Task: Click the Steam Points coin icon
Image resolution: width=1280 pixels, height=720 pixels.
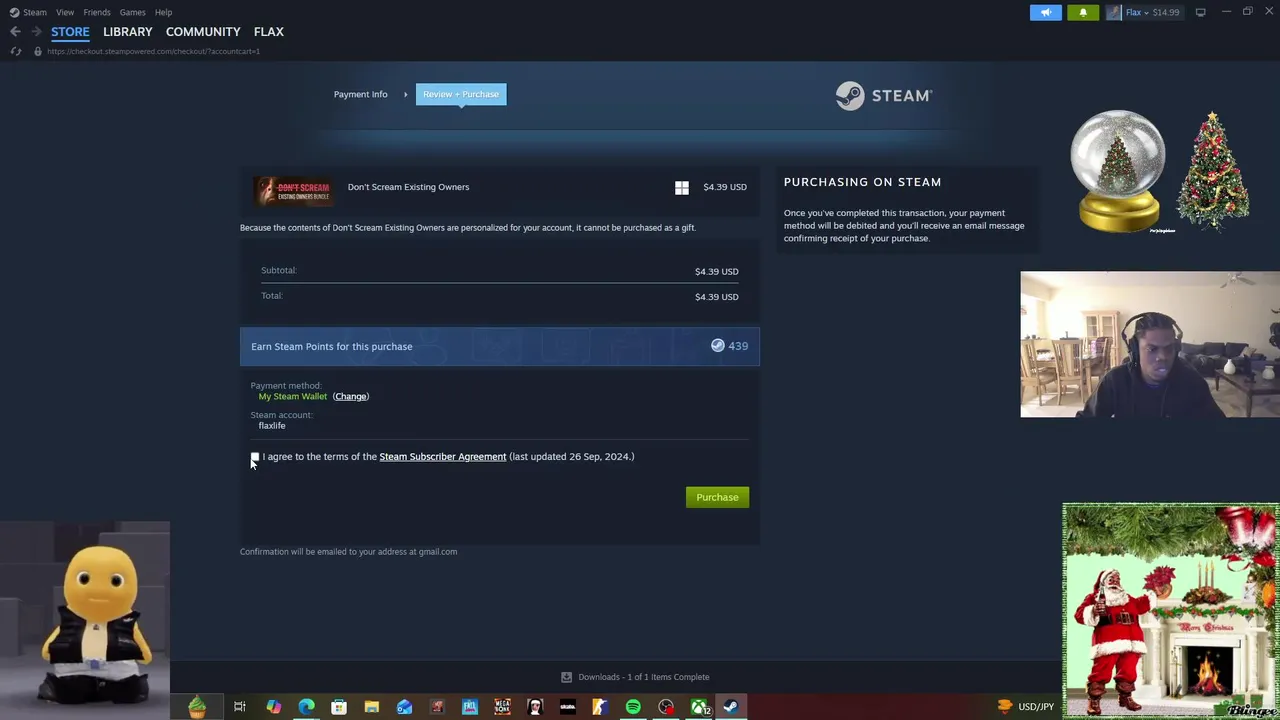Action: click(x=717, y=345)
